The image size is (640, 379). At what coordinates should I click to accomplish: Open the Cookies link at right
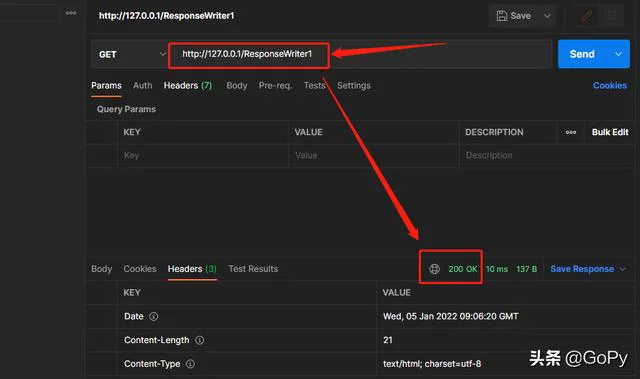pos(610,86)
